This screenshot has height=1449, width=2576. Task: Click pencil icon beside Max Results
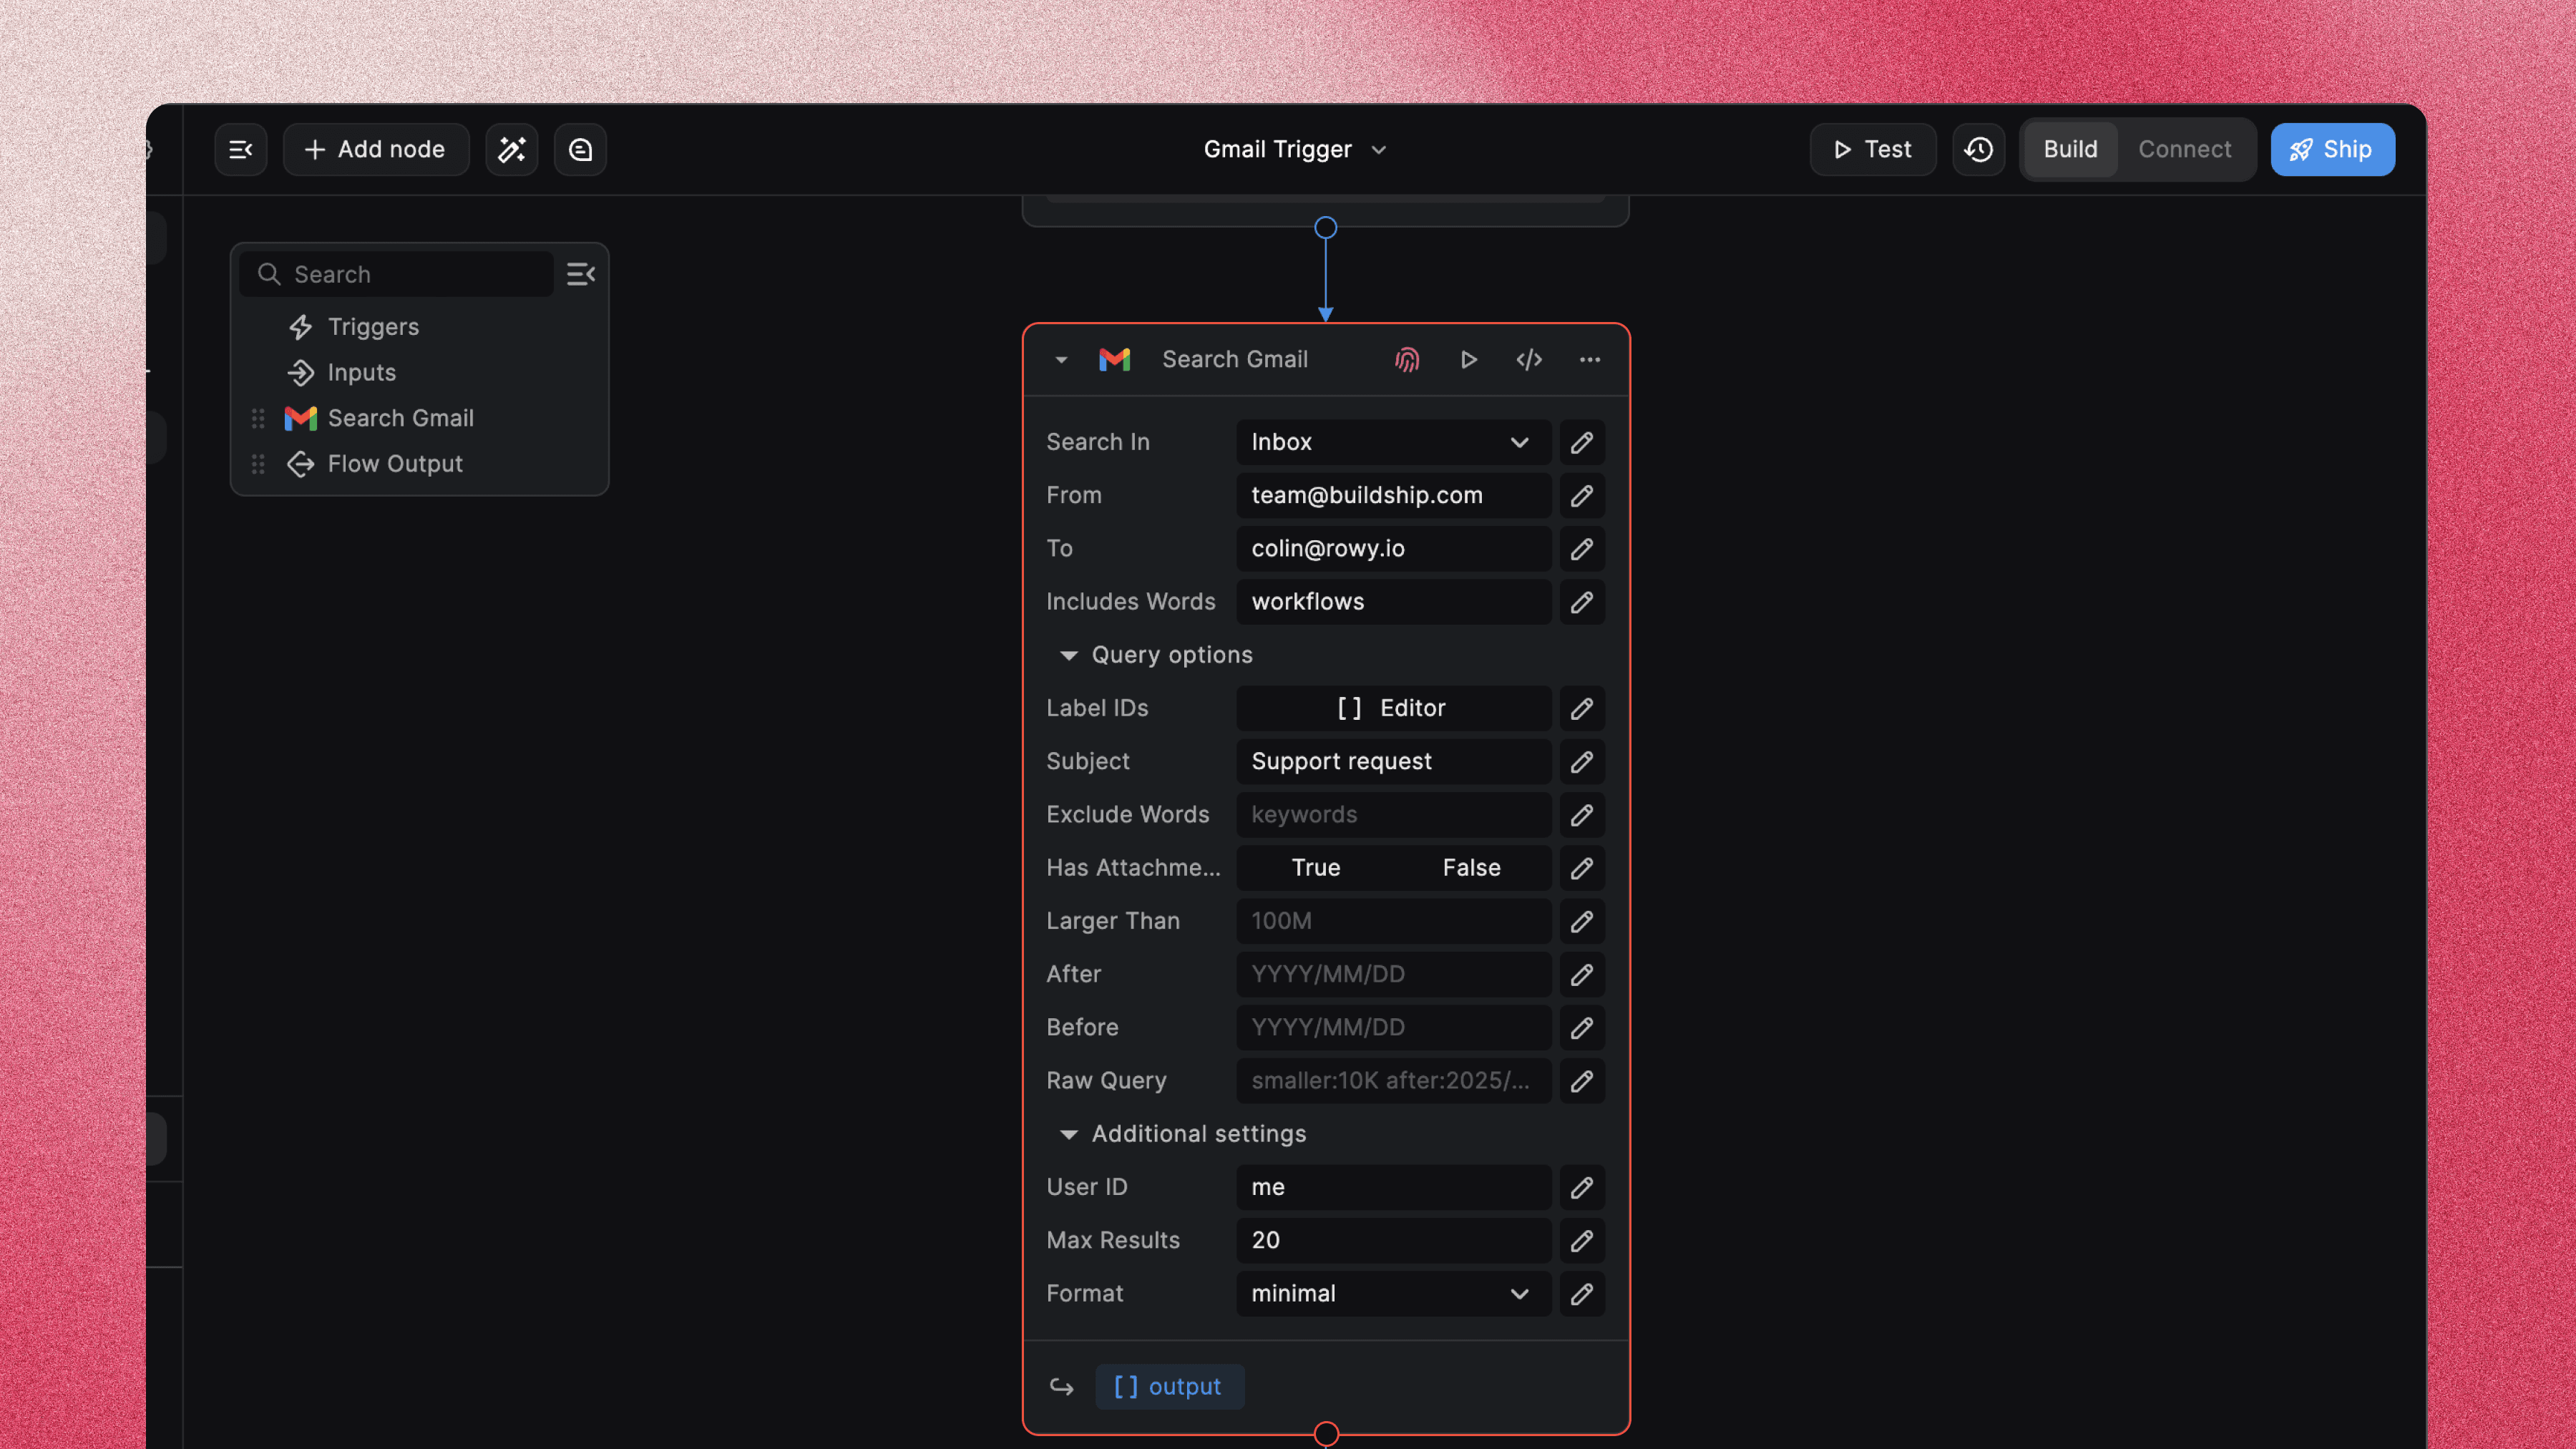tap(1582, 1240)
